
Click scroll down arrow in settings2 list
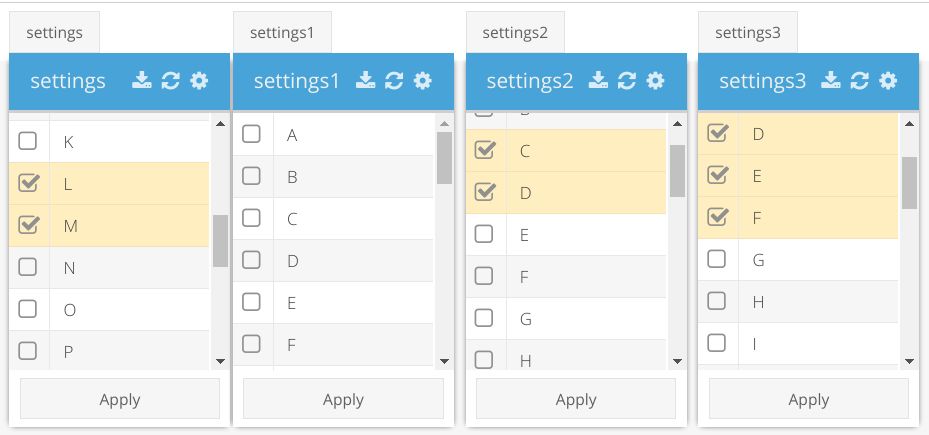pyautogui.click(x=677, y=361)
